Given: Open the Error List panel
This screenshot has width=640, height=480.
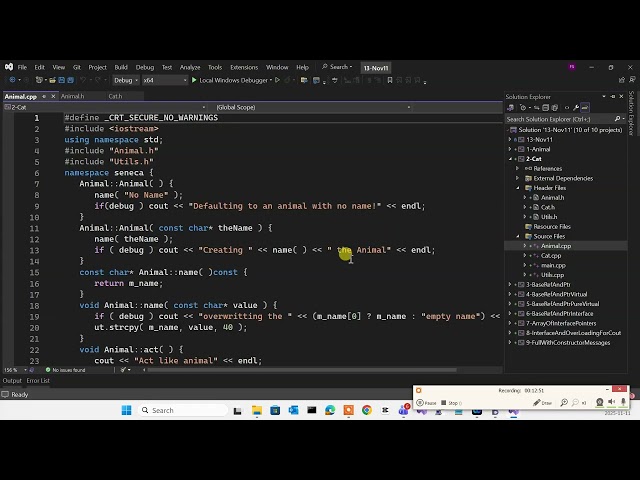Looking at the screenshot, I should point(38,381).
